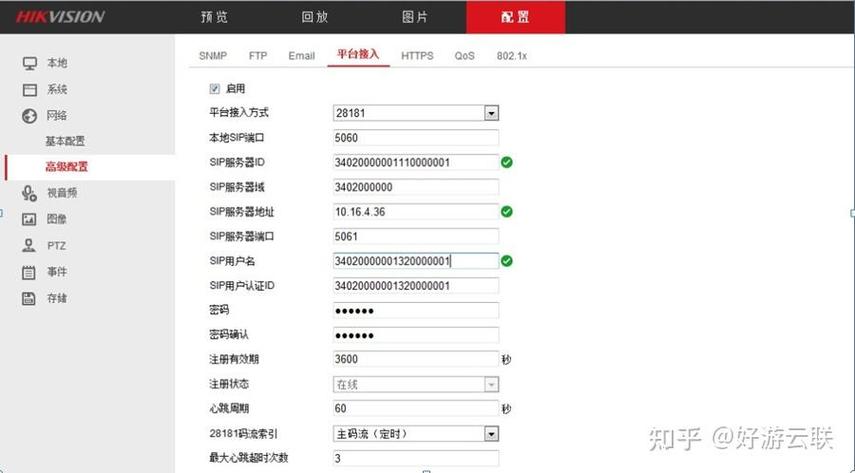Click the SIP服务器ID input field
This screenshot has height=473, width=855.
pyautogui.click(x=416, y=162)
